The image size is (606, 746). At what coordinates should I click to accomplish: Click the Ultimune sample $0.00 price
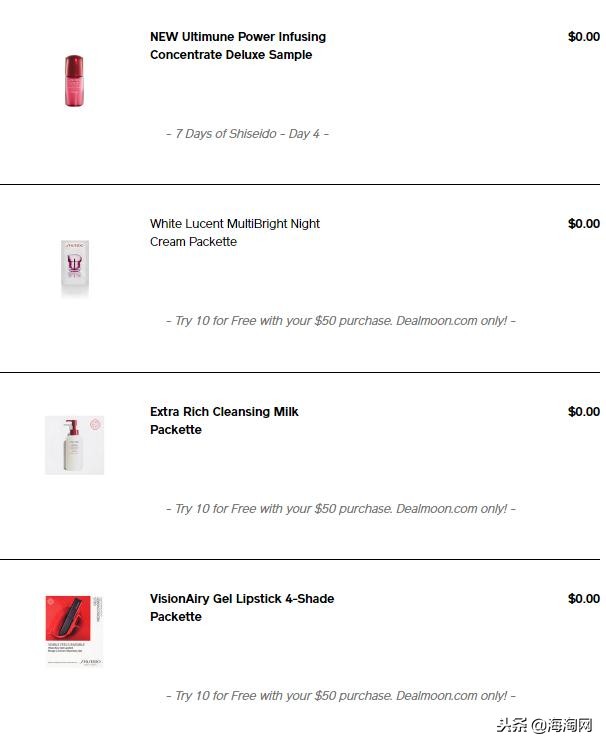(584, 37)
